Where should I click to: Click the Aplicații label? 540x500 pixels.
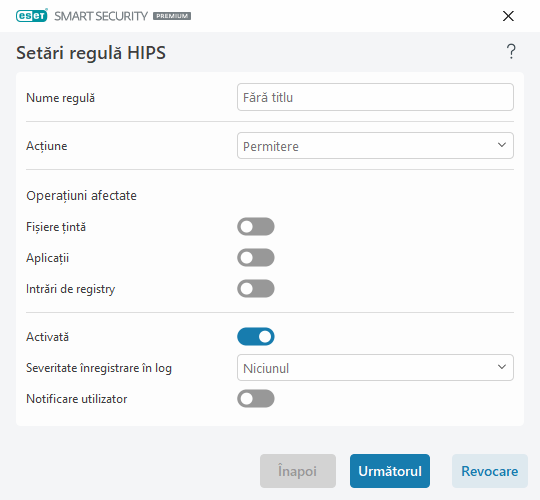[48, 258]
